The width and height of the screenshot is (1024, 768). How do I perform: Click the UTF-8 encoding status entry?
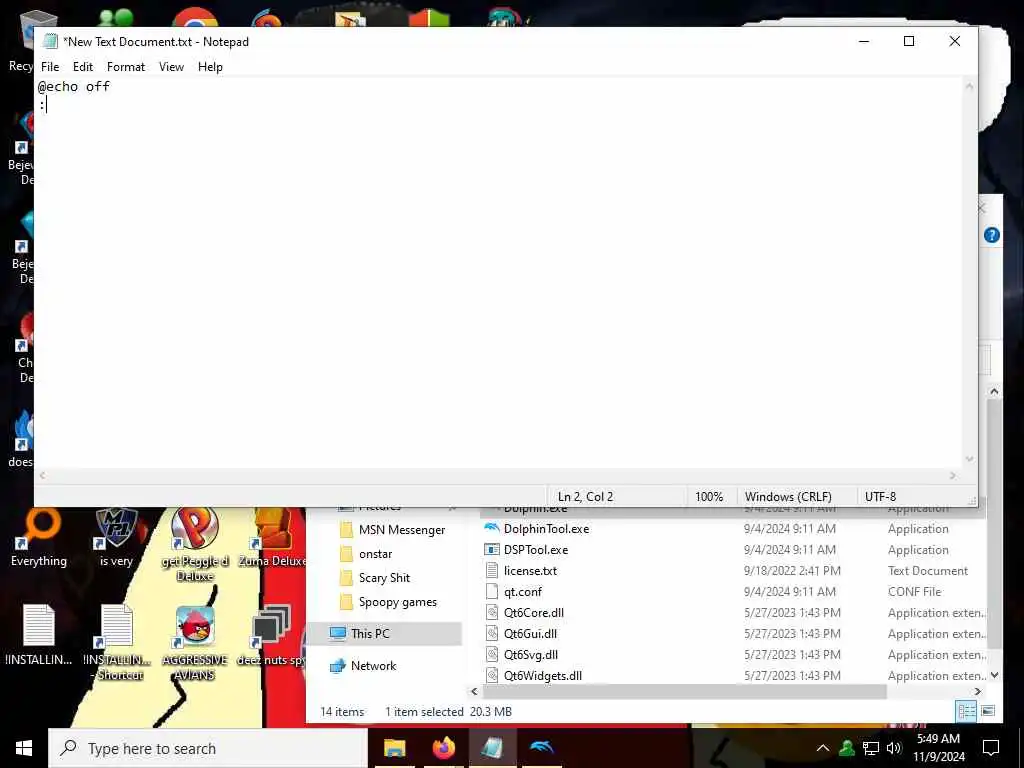(x=880, y=496)
